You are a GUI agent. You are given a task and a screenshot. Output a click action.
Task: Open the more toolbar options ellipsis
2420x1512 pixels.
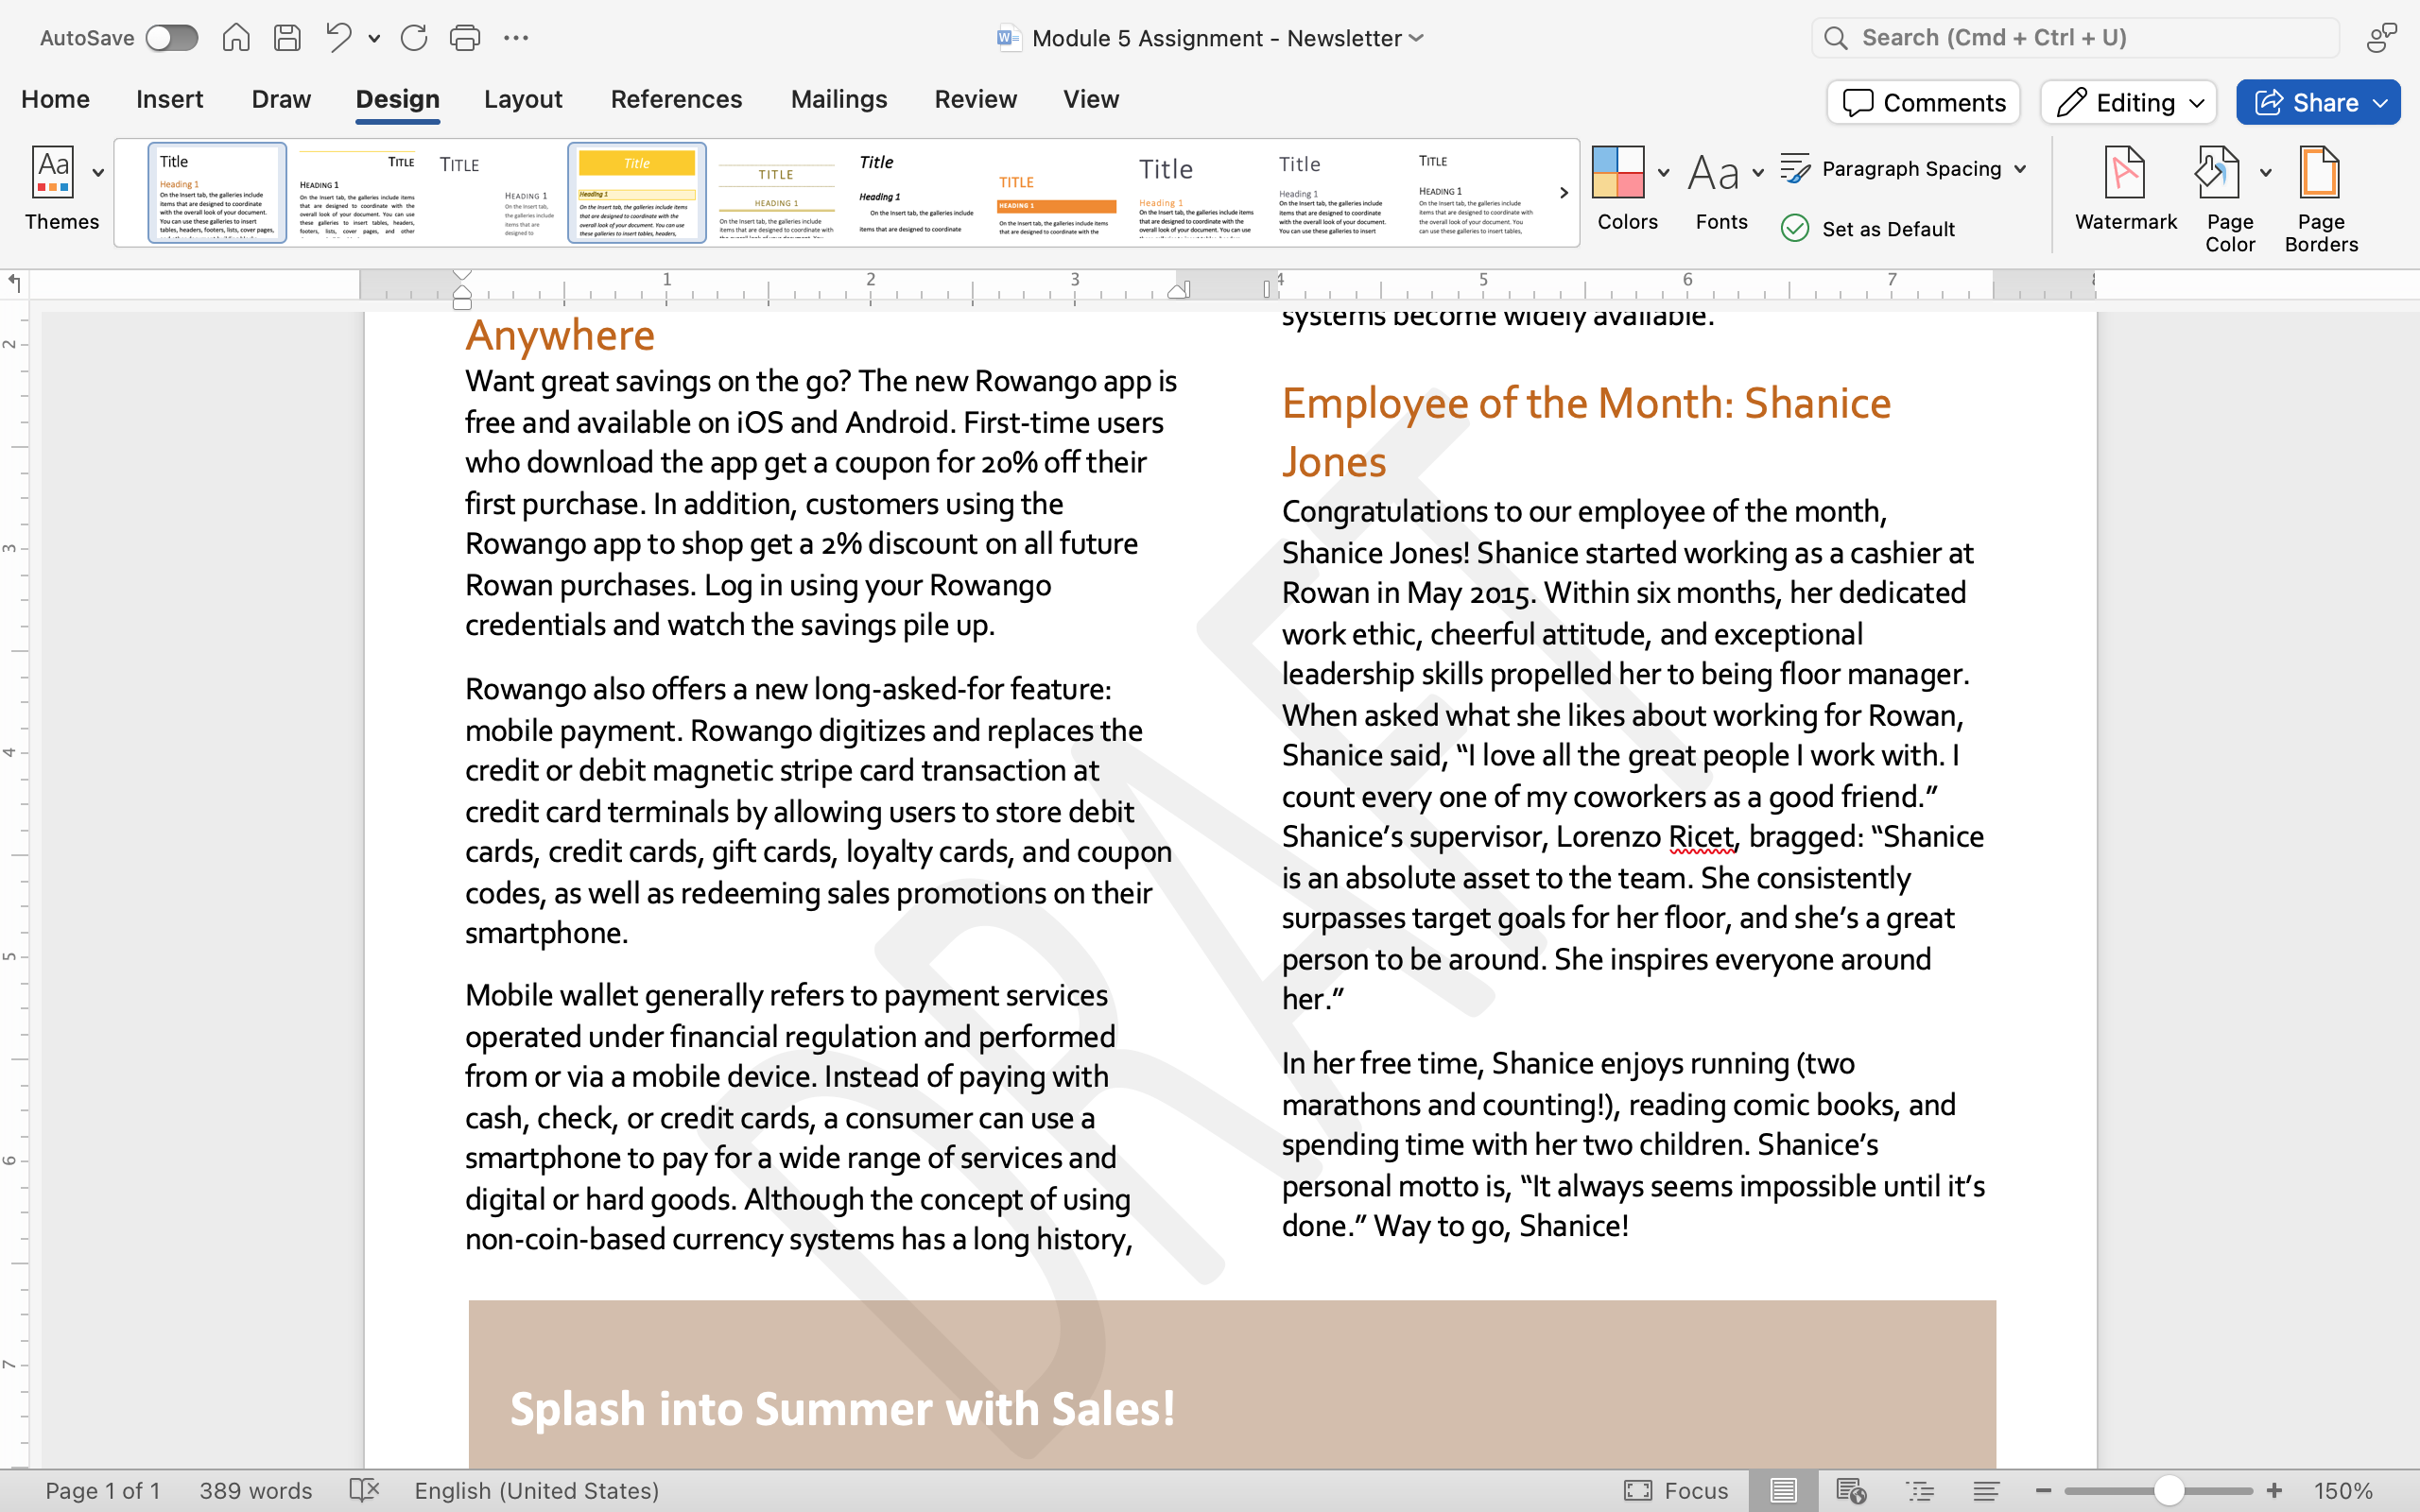[516, 38]
